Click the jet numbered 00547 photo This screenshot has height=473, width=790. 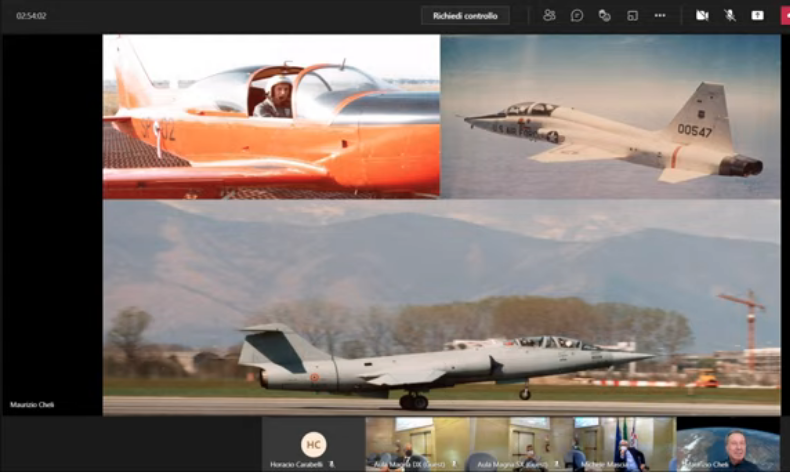click(610, 116)
